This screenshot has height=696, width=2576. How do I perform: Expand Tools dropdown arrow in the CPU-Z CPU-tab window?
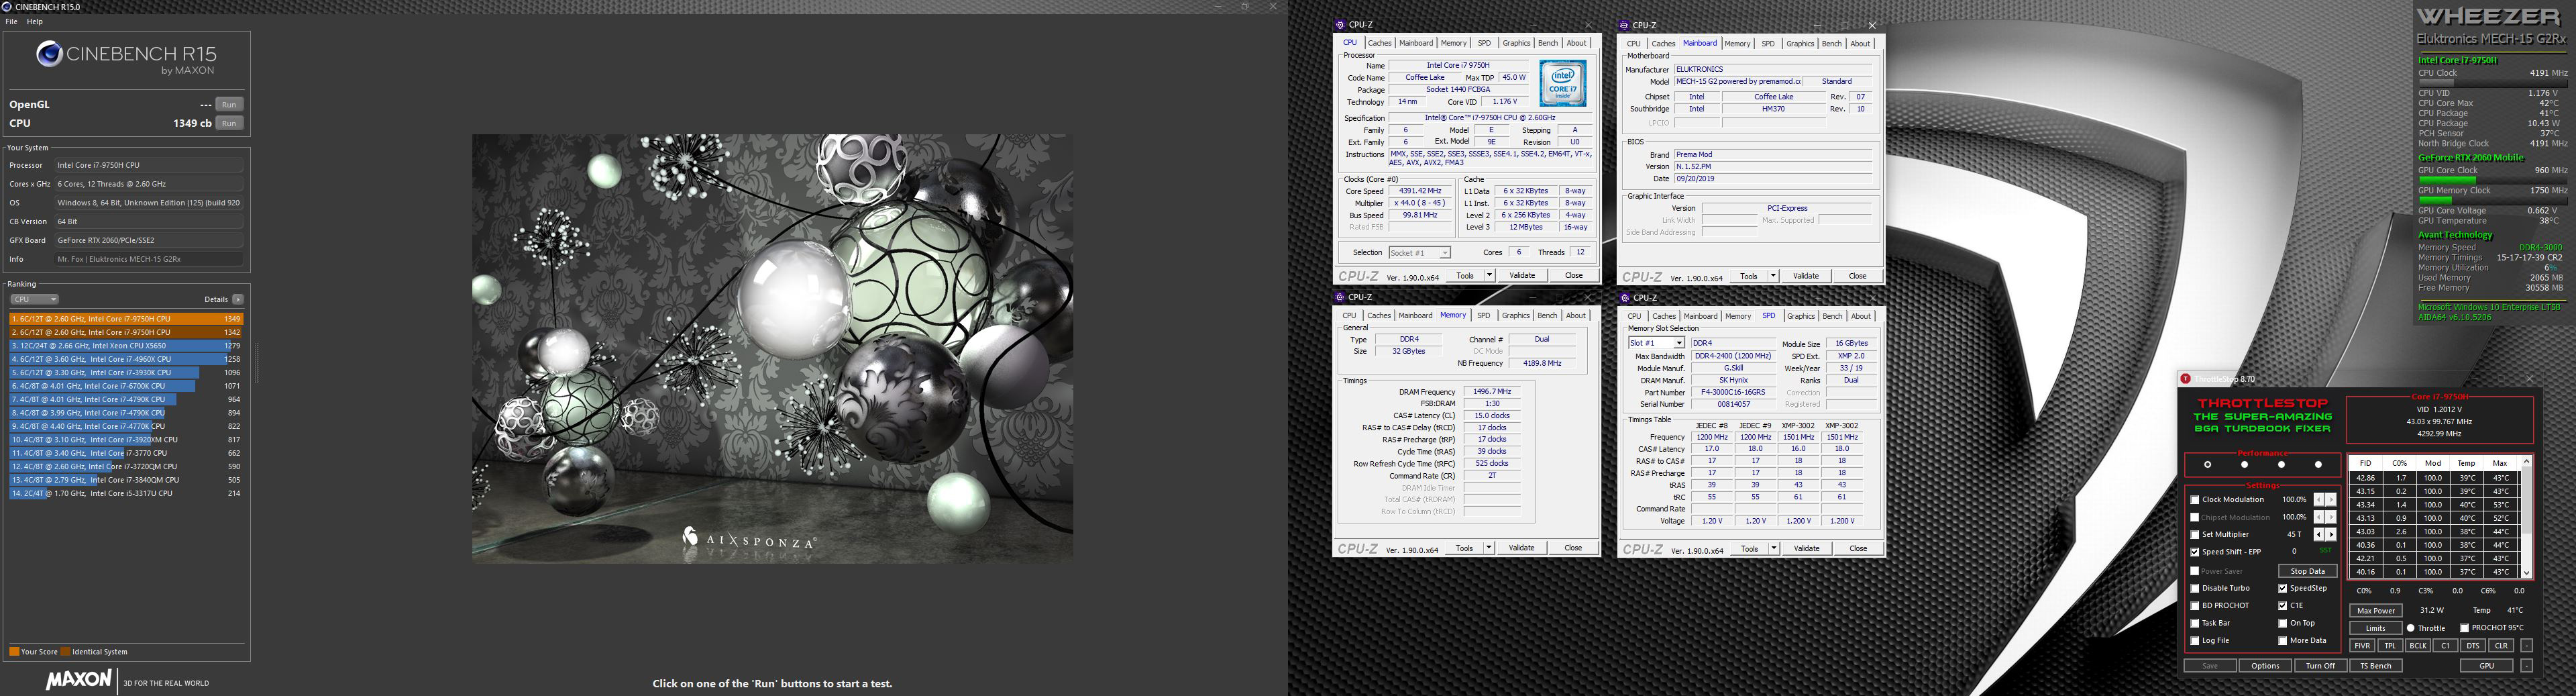coord(1489,275)
